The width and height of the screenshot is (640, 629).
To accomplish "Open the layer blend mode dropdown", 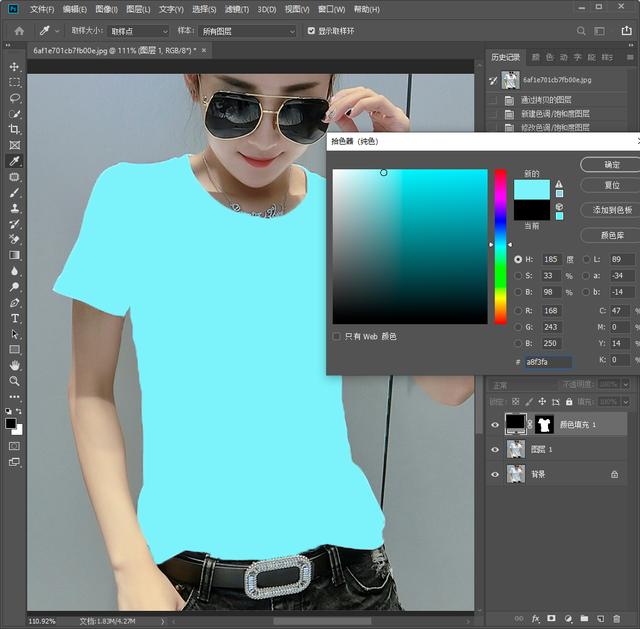I will (x=522, y=385).
